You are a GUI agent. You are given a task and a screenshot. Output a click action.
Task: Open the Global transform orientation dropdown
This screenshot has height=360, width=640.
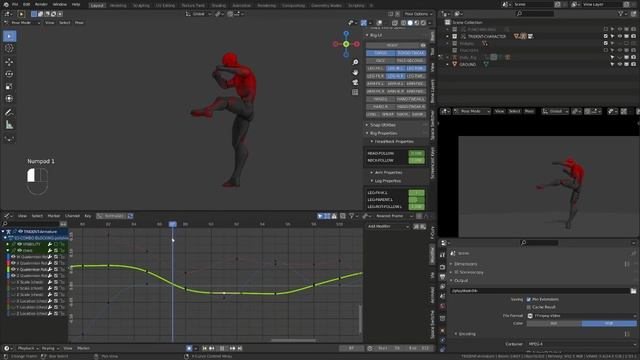(x=199, y=14)
